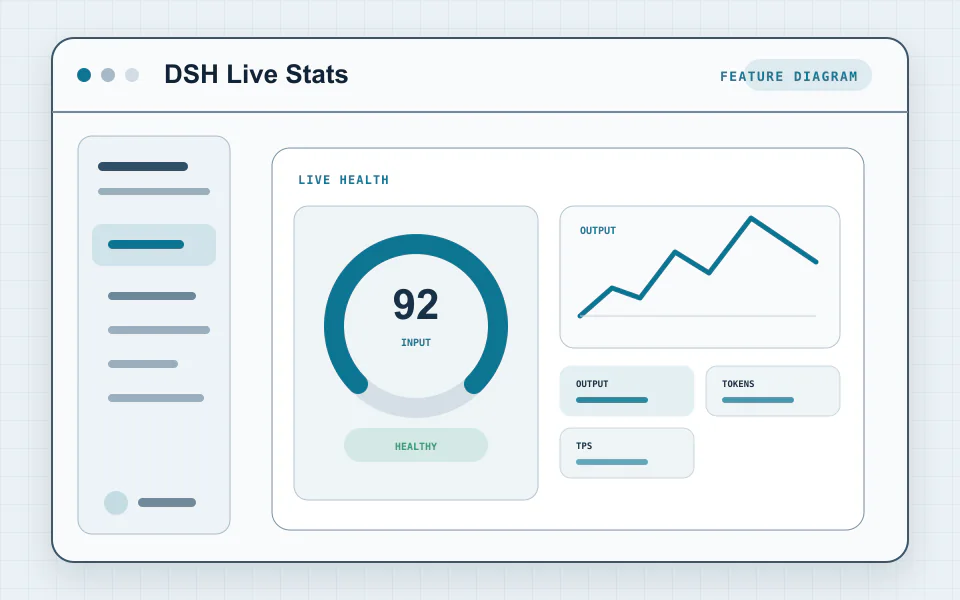Click the progress bar in TPS card
The width and height of the screenshot is (960, 600).
tap(612, 462)
